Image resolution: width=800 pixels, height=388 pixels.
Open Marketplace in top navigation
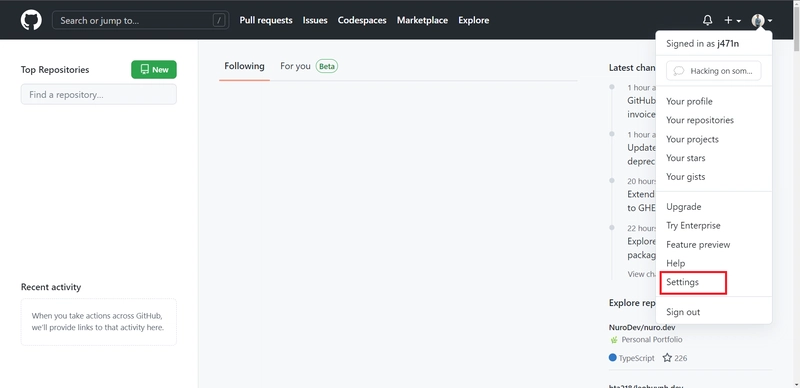(x=422, y=20)
